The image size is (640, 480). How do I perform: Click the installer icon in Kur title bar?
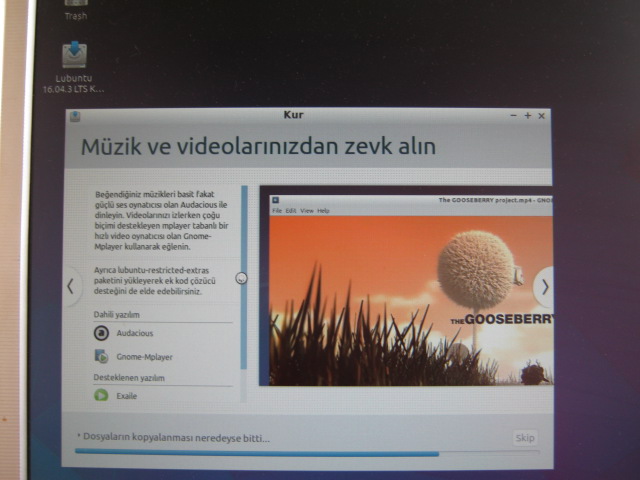pyautogui.click(x=75, y=117)
